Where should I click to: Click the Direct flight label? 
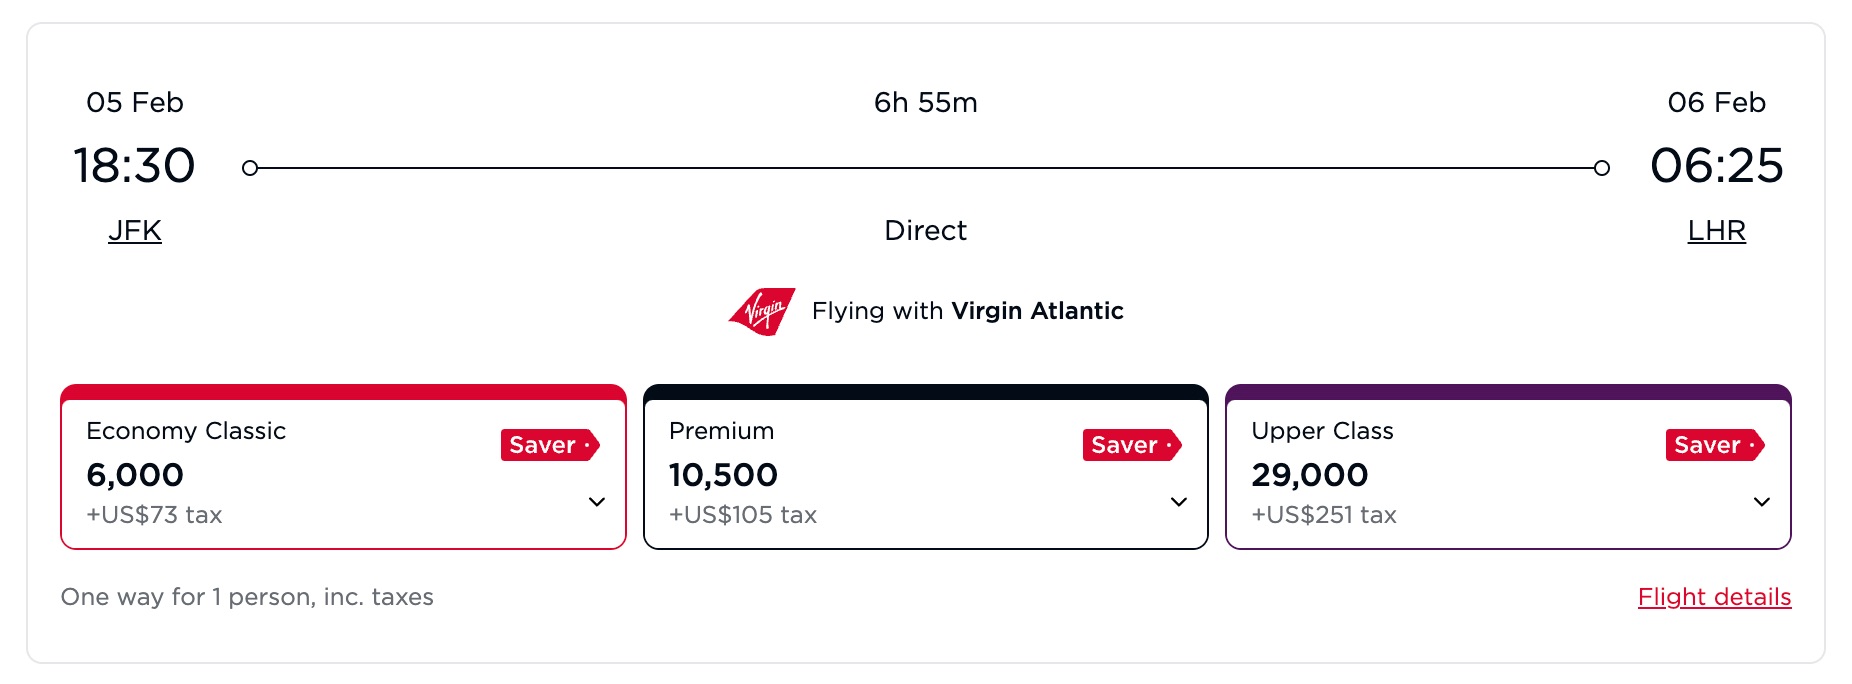tap(925, 230)
